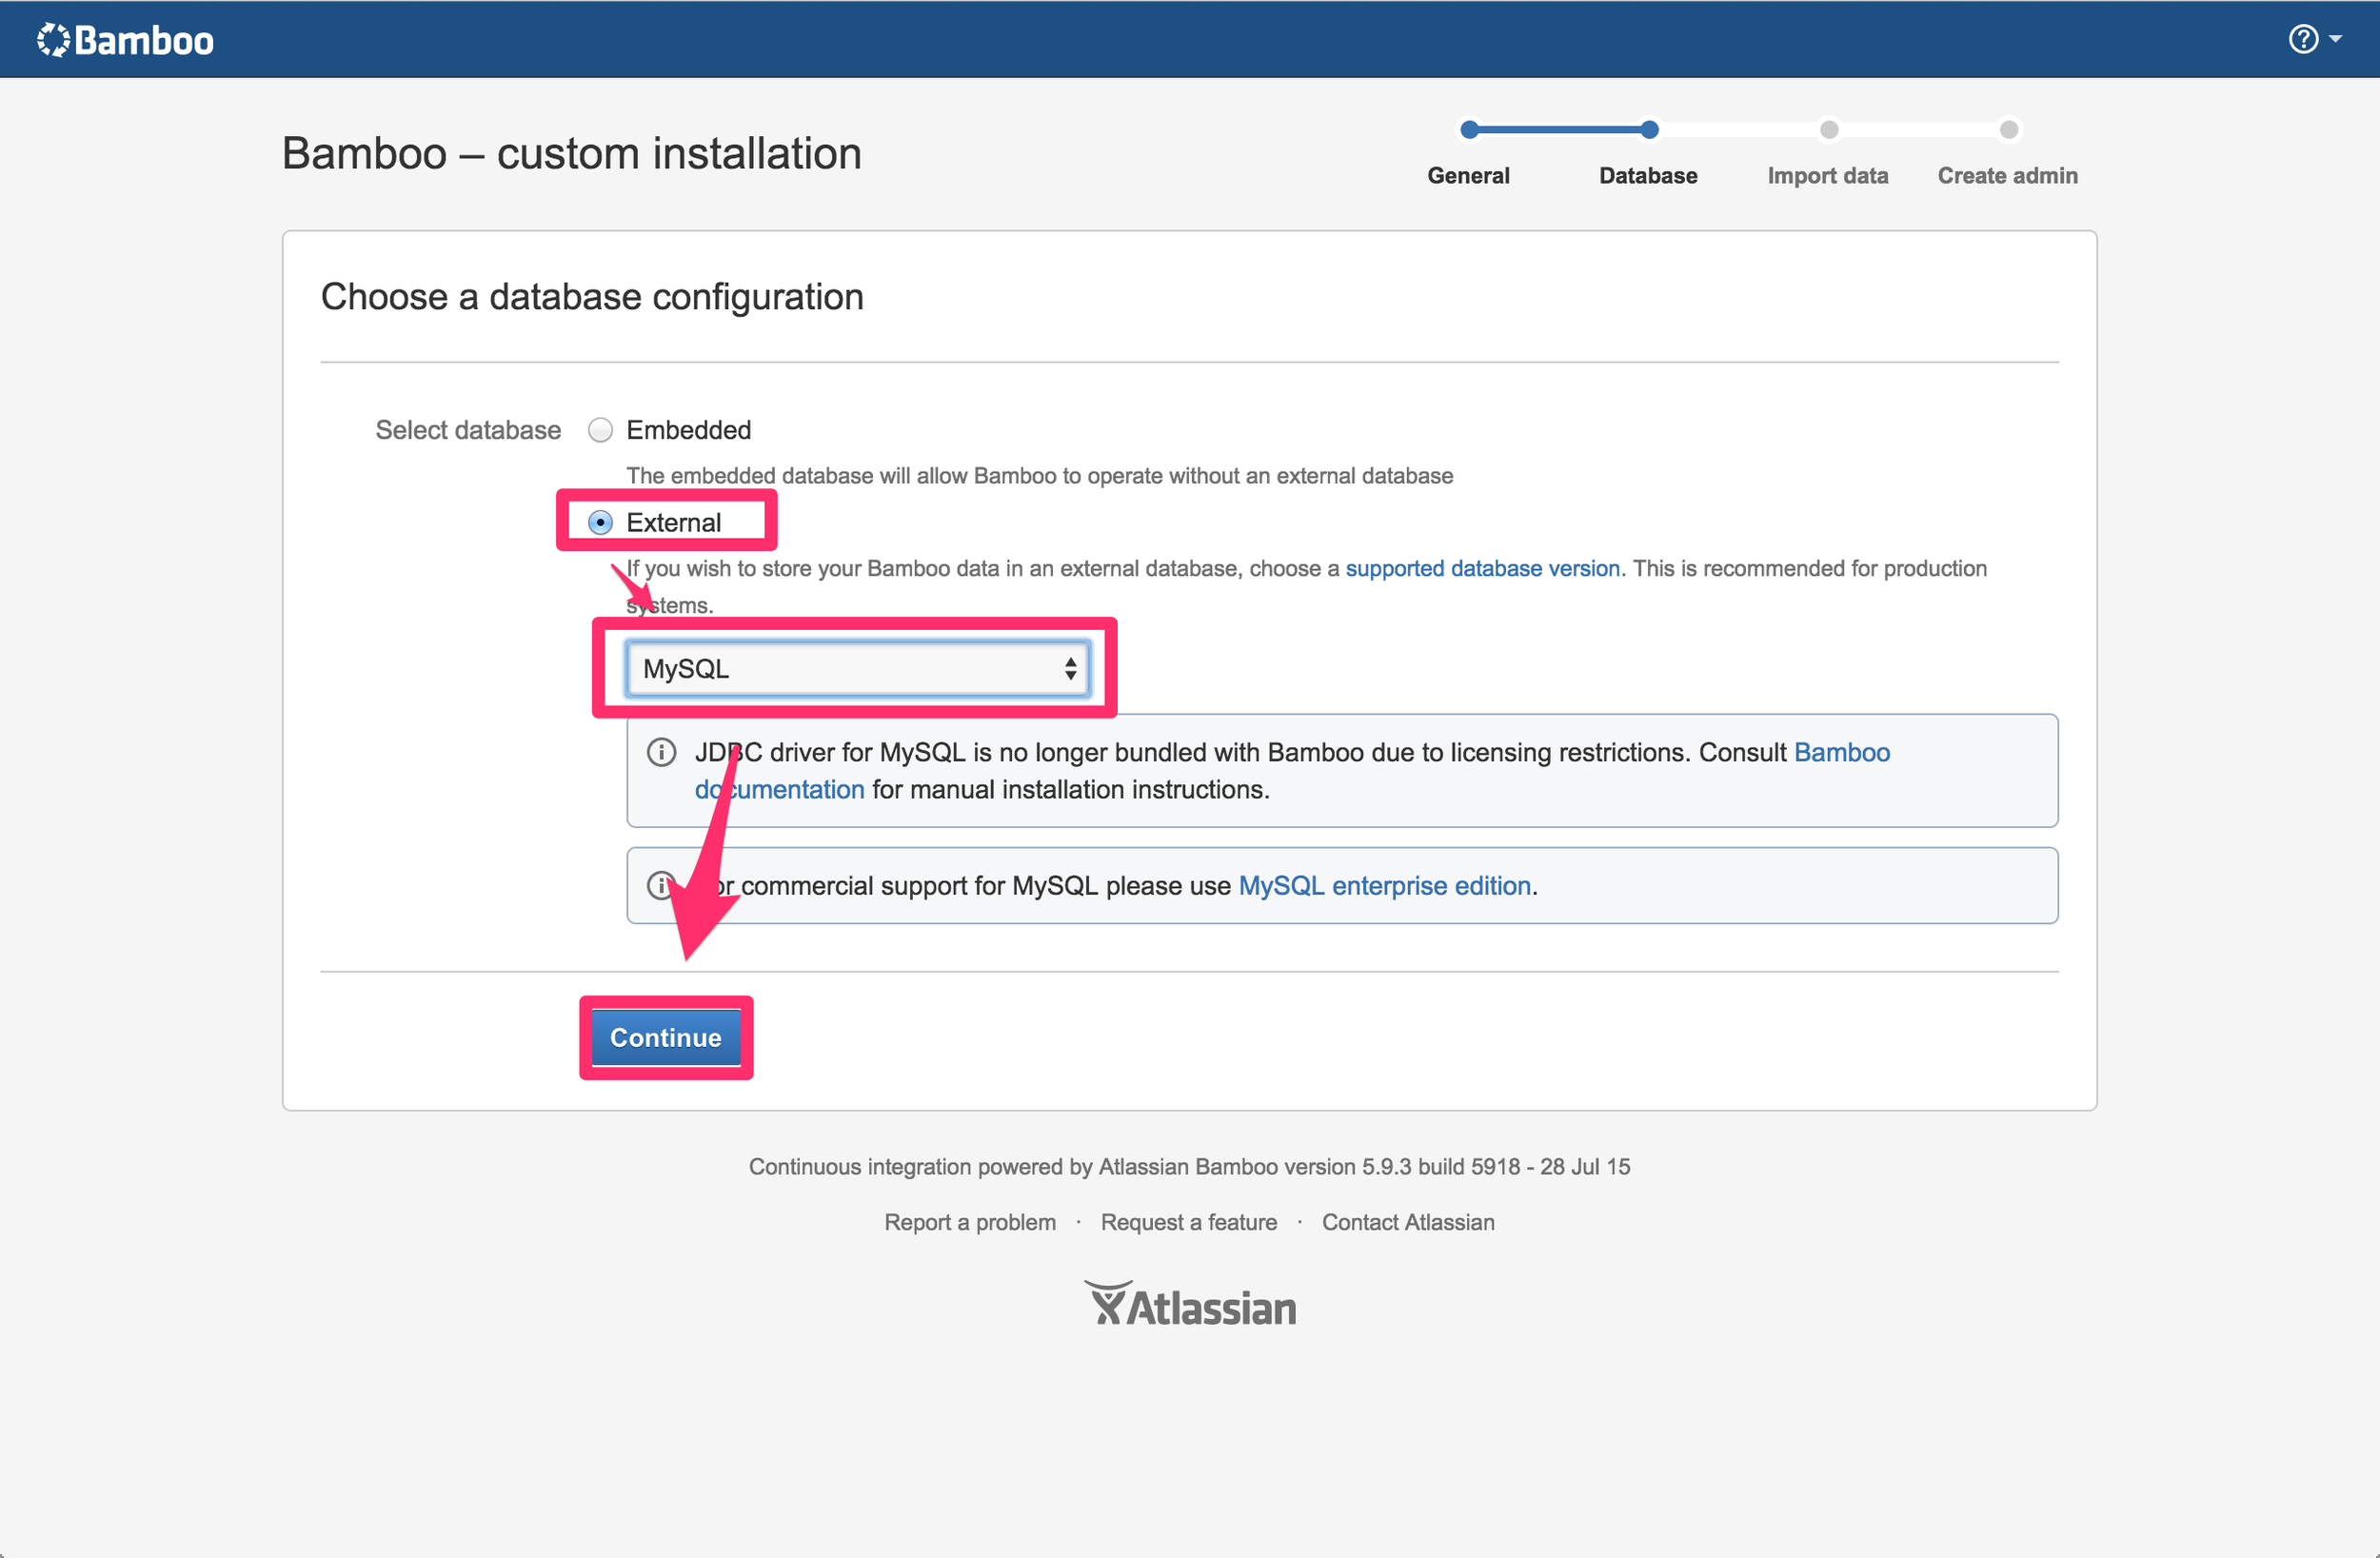Expand the help menu dropdown arrow
2380x1558 pixels.
point(2335,39)
